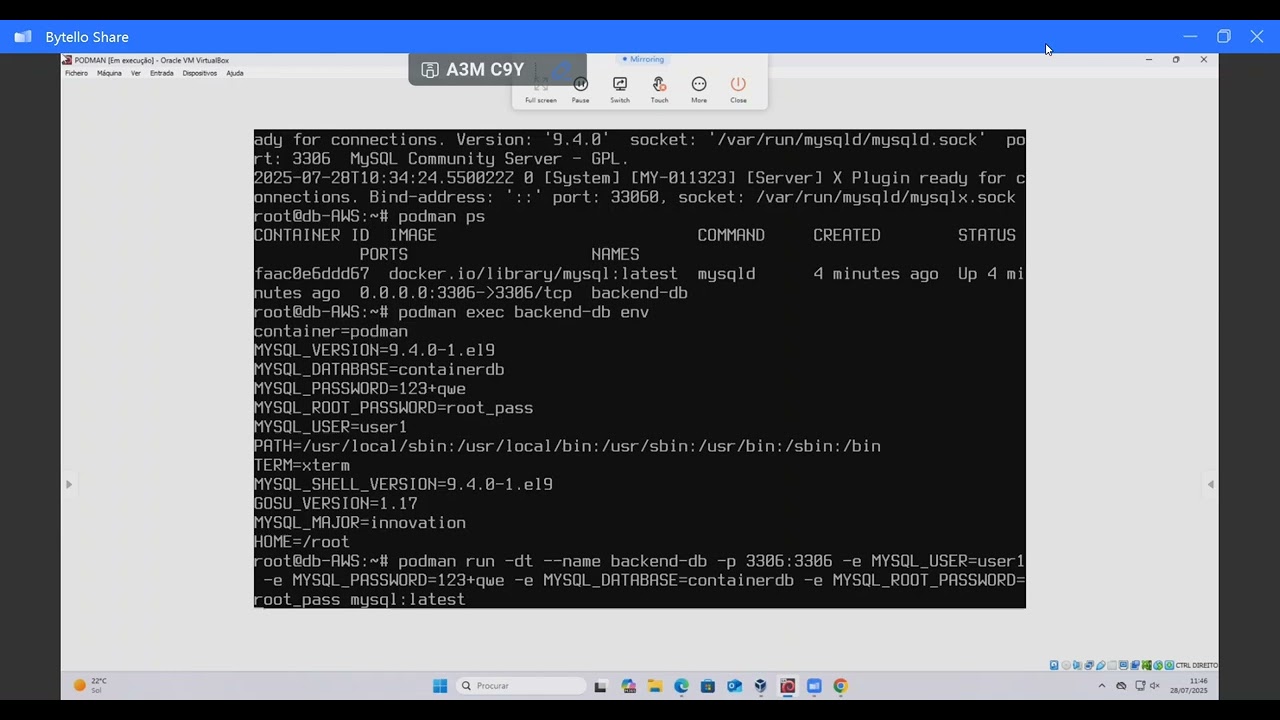Click the CTRL DIREITO host key indicator
This screenshot has height=720, width=1280.
1197,665
